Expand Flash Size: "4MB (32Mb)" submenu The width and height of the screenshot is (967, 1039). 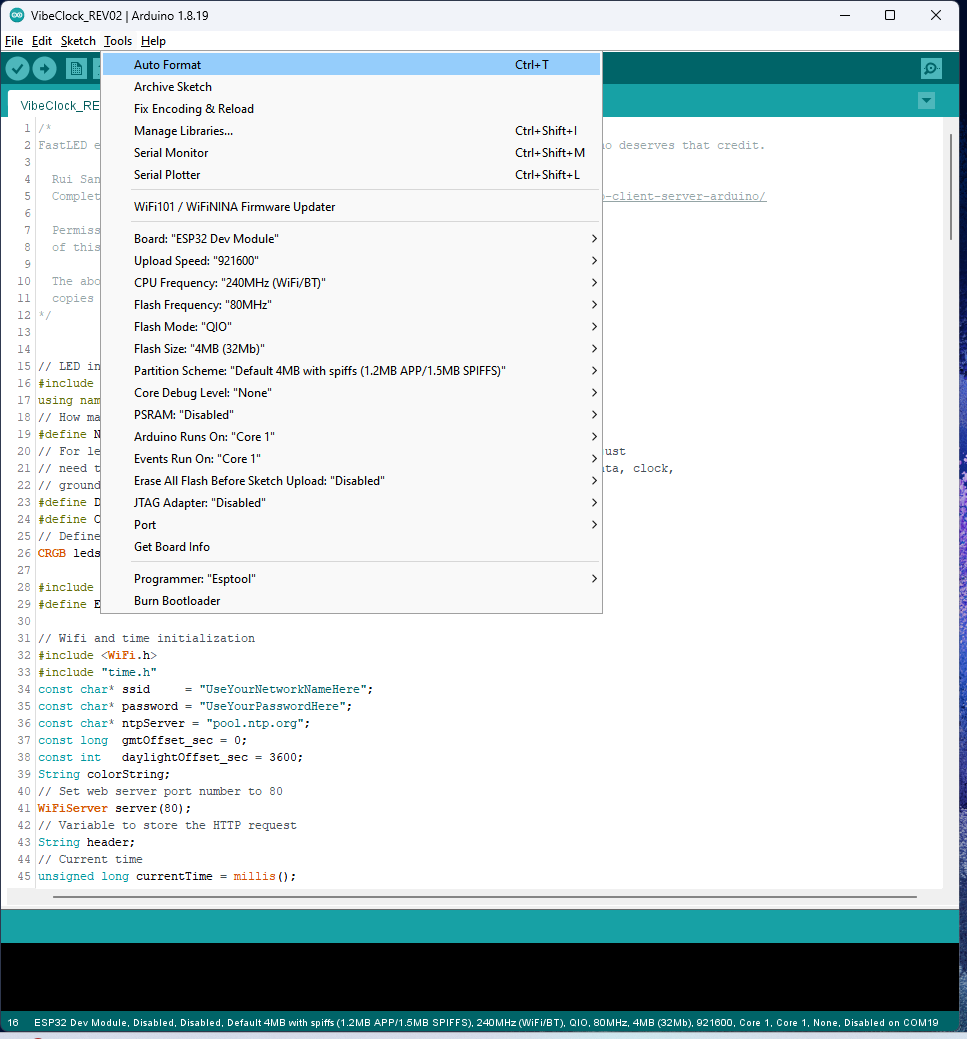351,349
